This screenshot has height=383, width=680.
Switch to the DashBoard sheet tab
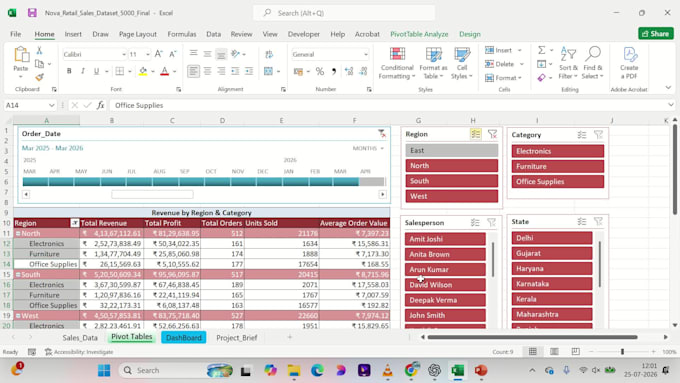pyautogui.click(x=183, y=337)
